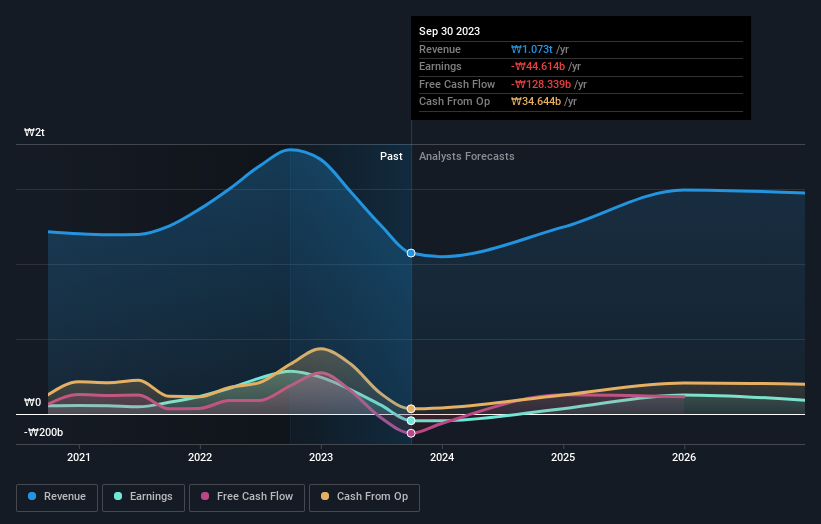Select the 2022 x-axis label
The image size is (821, 524).
click(x=200, y=457)
